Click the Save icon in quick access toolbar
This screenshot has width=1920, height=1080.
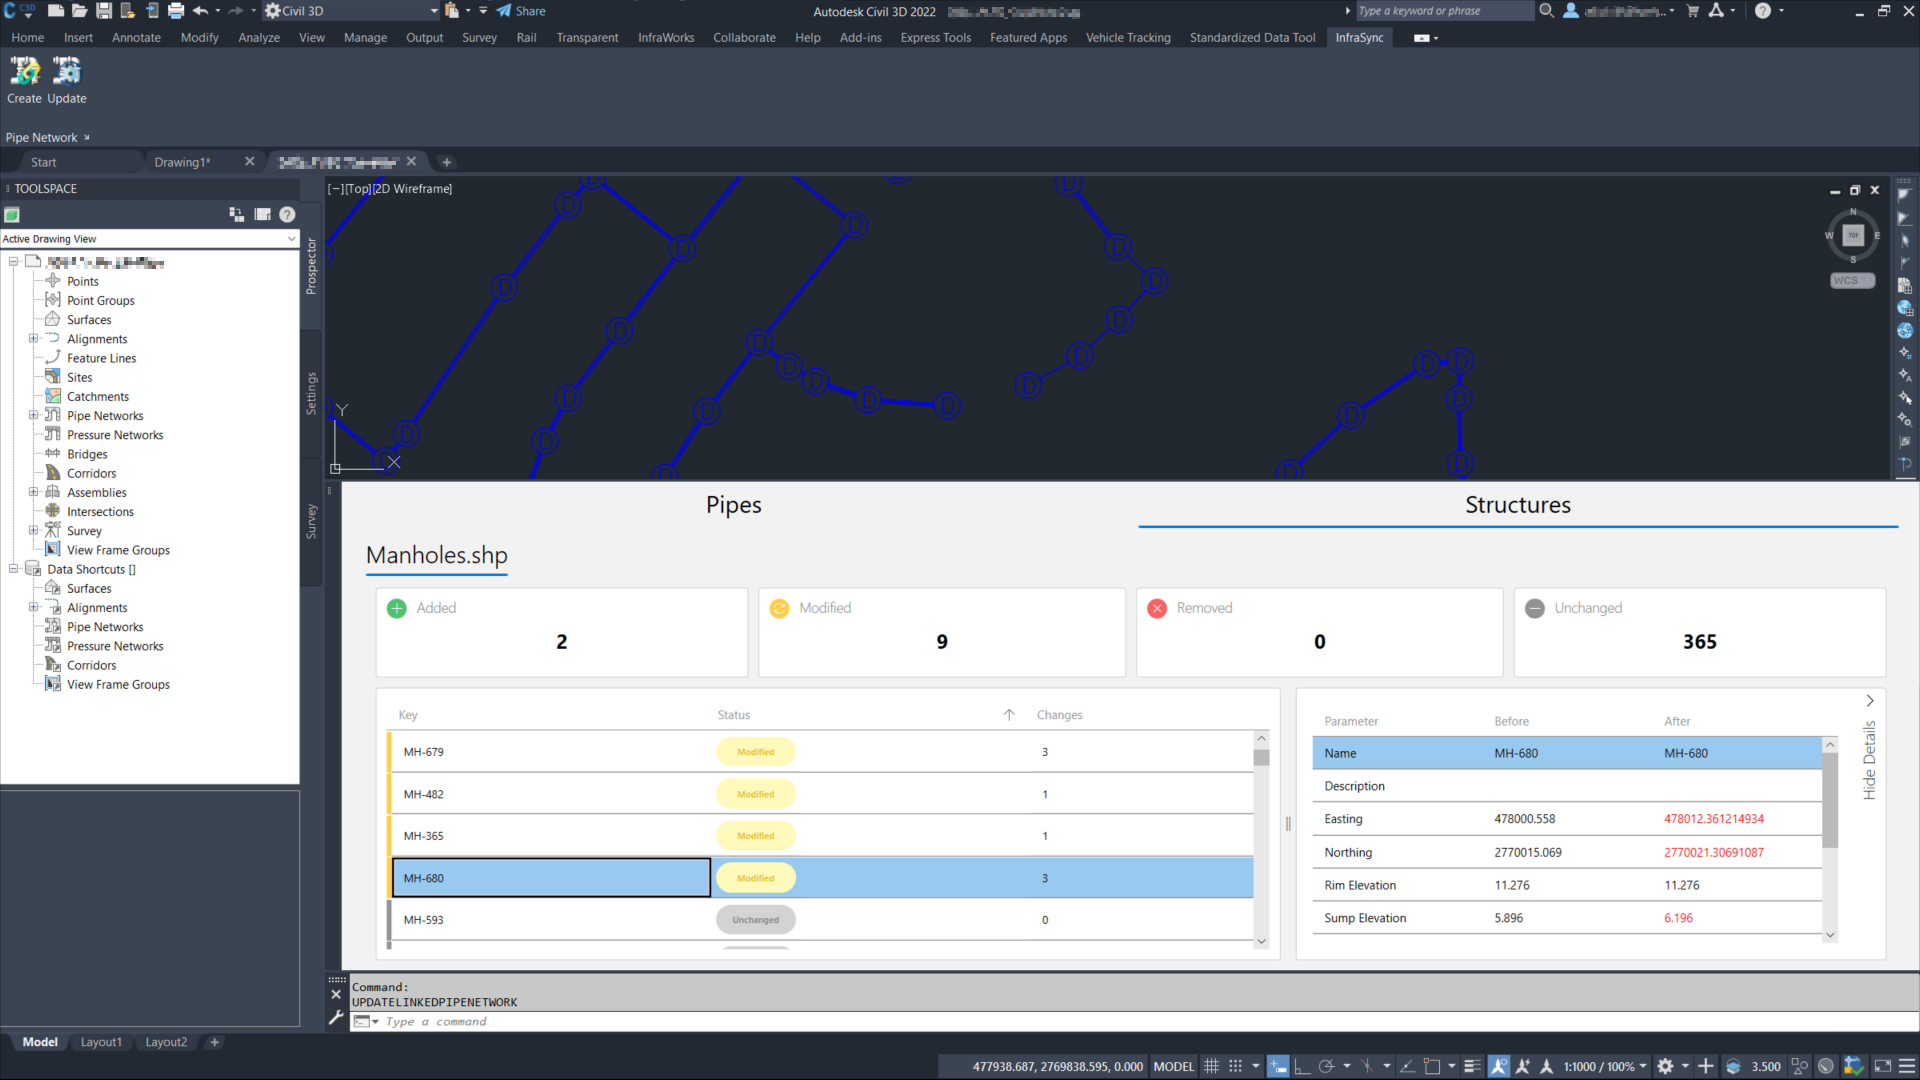click(103, 11)
